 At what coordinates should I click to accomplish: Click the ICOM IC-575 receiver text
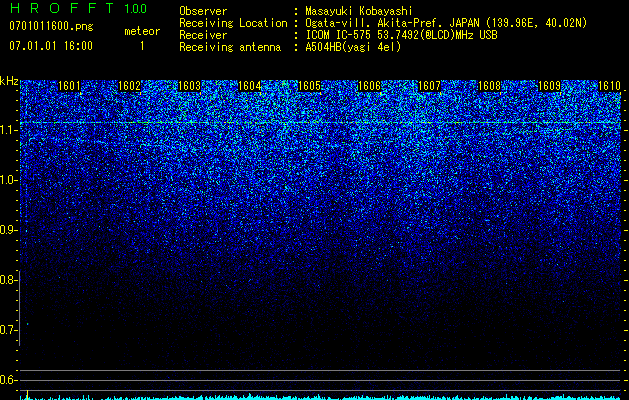click(x=401, y=35)
